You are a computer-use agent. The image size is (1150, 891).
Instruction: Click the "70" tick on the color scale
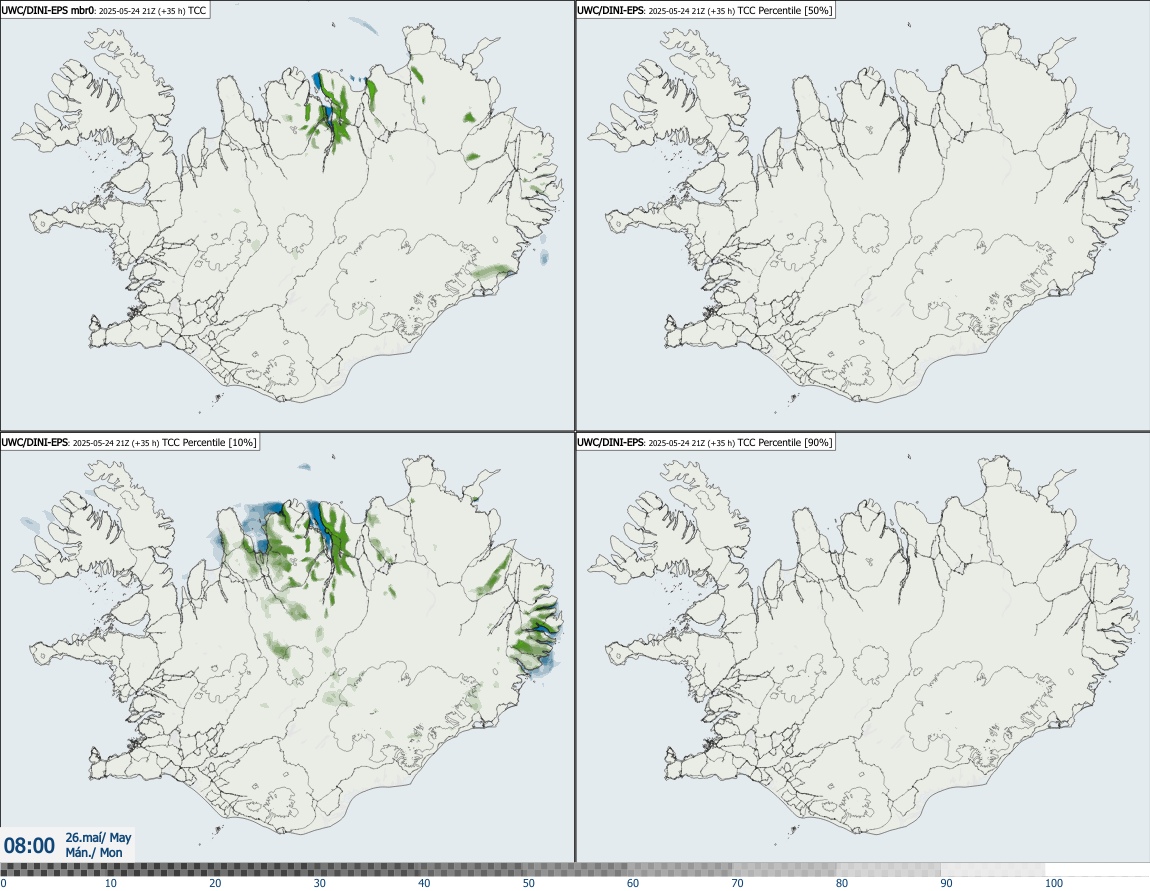coord(738,883)
